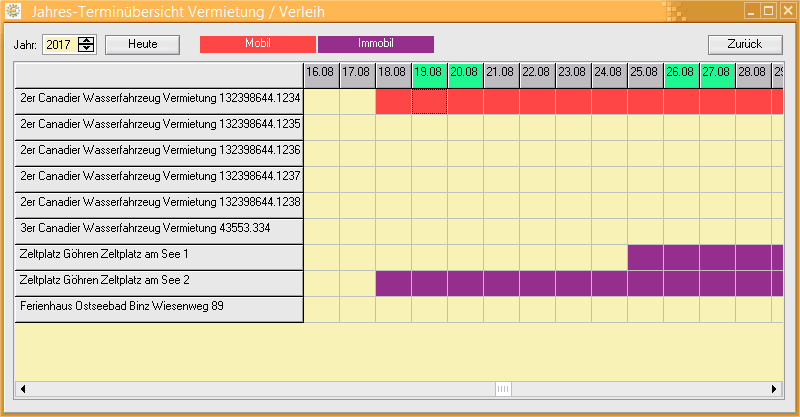Select the 26.08 date column header
Screen dimensions: 800x417
point(681,73)
